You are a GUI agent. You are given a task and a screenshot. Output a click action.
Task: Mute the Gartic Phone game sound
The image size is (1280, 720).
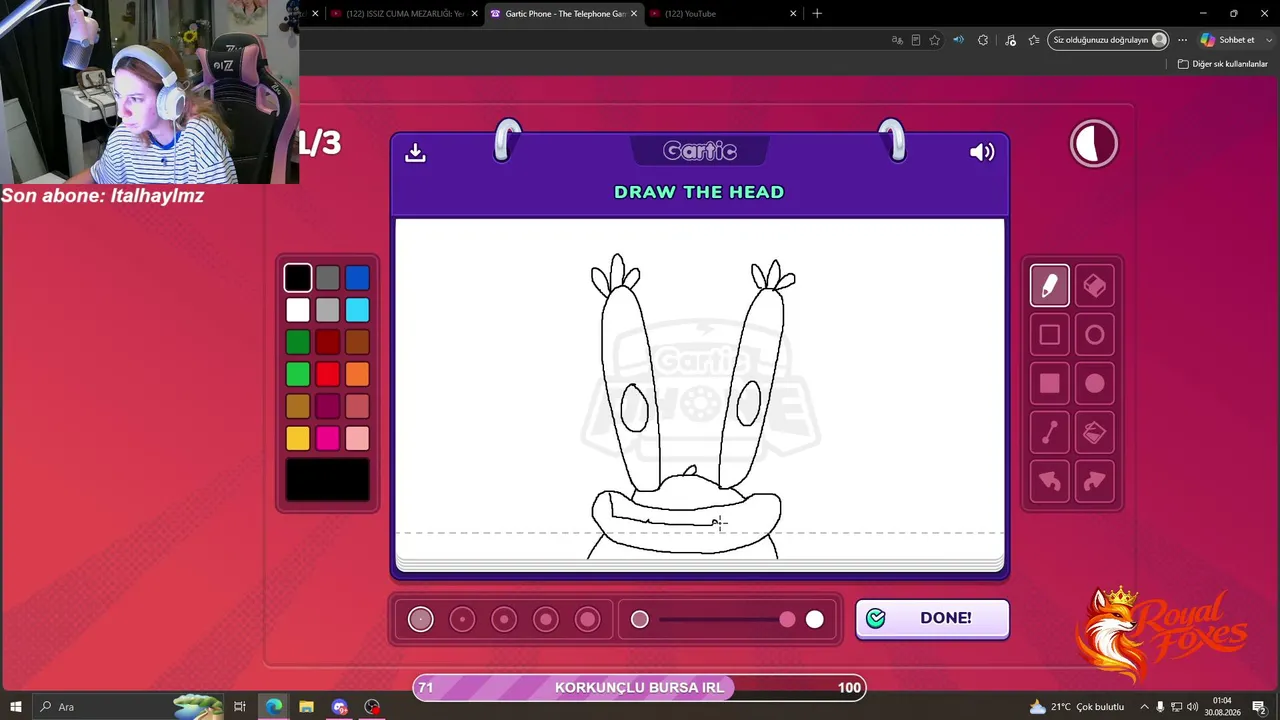click(982, 152)
